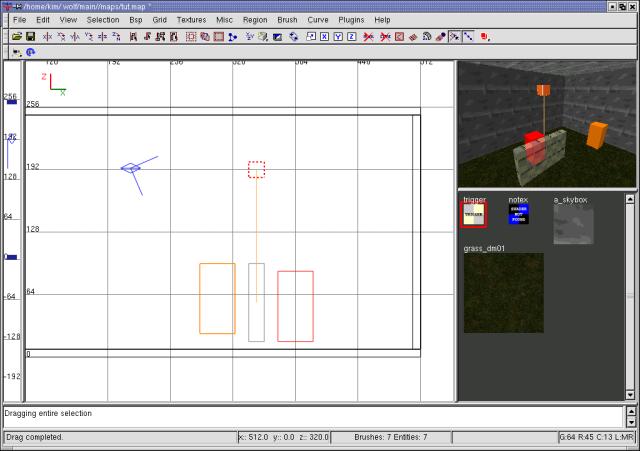640x451 pixels.
Task: Select the trigger texture thumbnail
Action: [x=473, y=214]
